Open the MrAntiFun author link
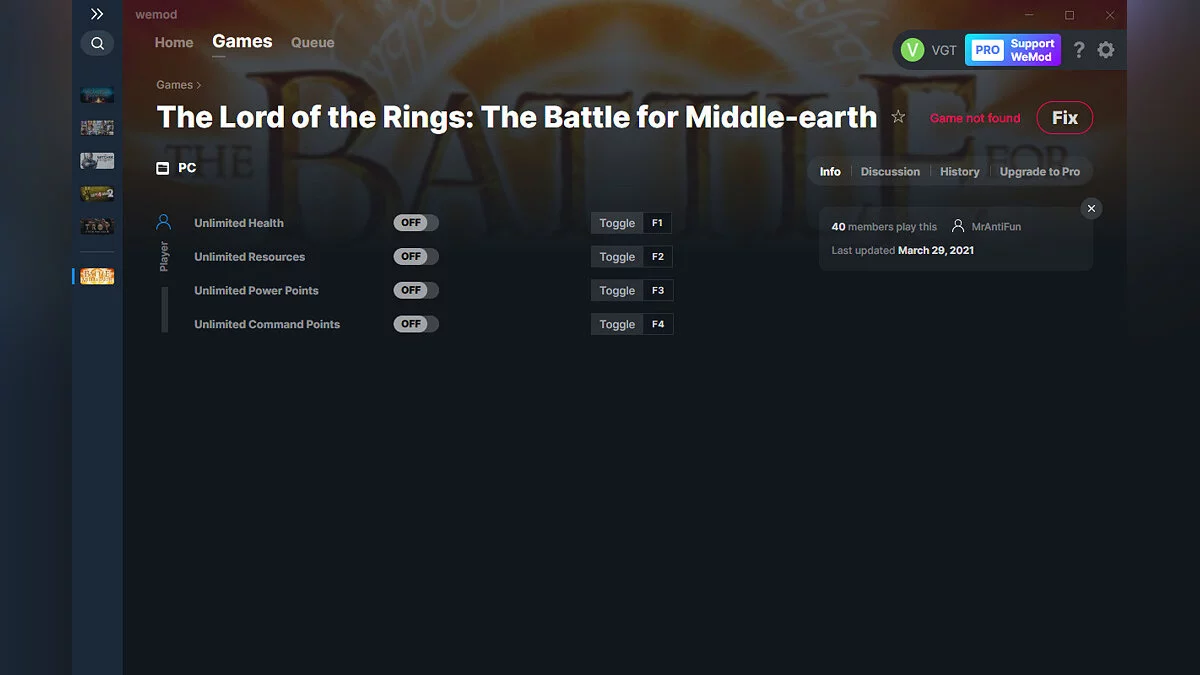The image size is (1200, 675). point(996,227)
